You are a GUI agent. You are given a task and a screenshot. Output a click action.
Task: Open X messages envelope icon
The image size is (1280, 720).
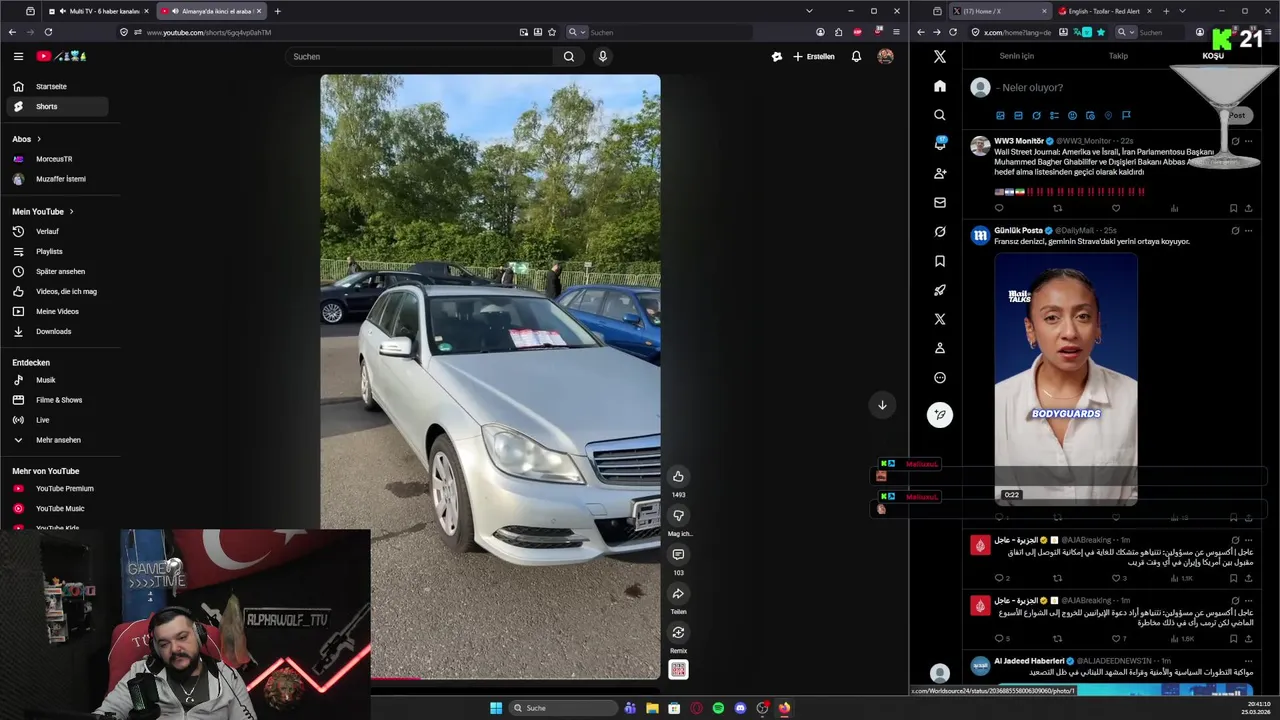[x=939, y=202]
